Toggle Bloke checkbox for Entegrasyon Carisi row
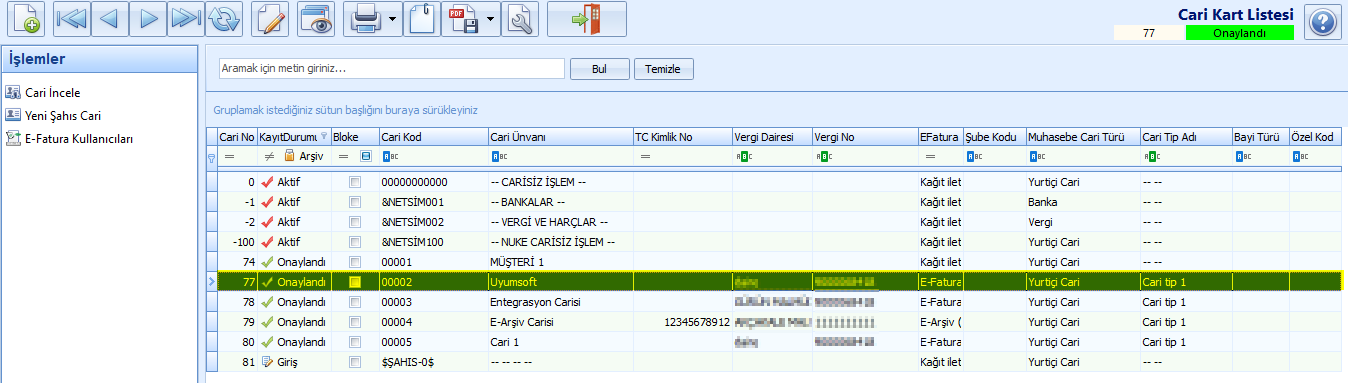This screenshot has width=1348, height=383. [x=354, y=302]
